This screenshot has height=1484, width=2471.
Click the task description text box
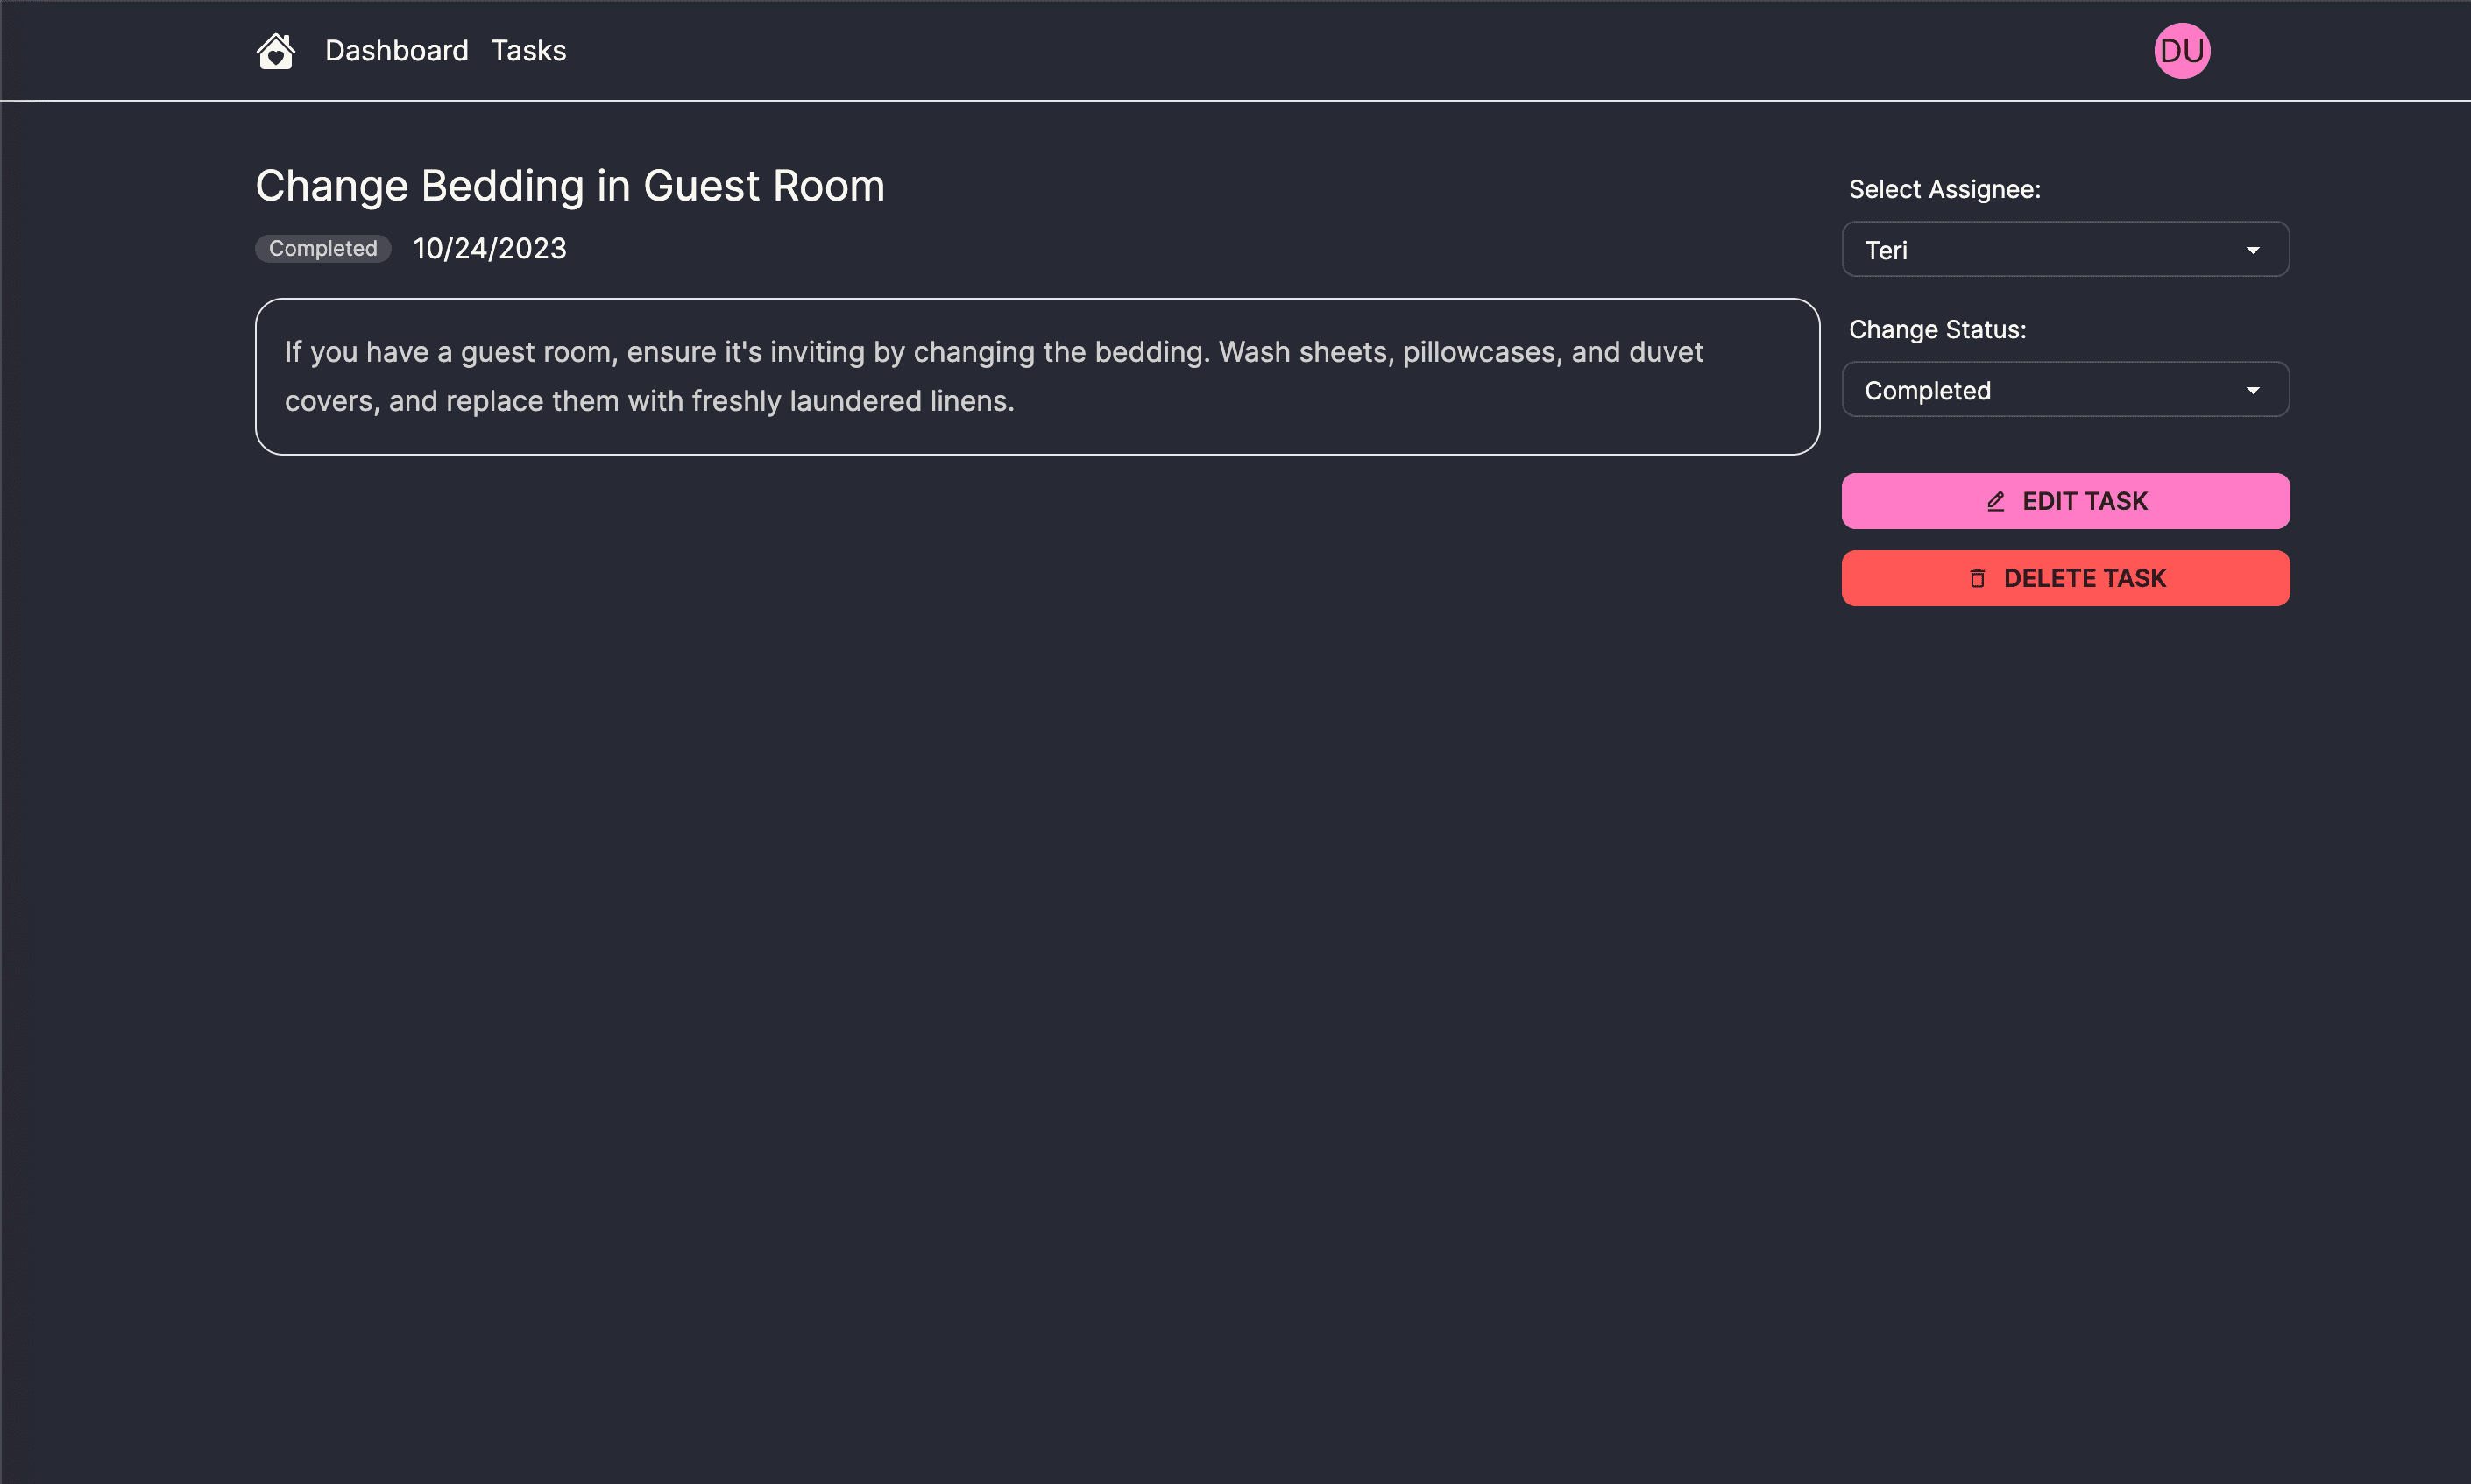point(1037,376)
